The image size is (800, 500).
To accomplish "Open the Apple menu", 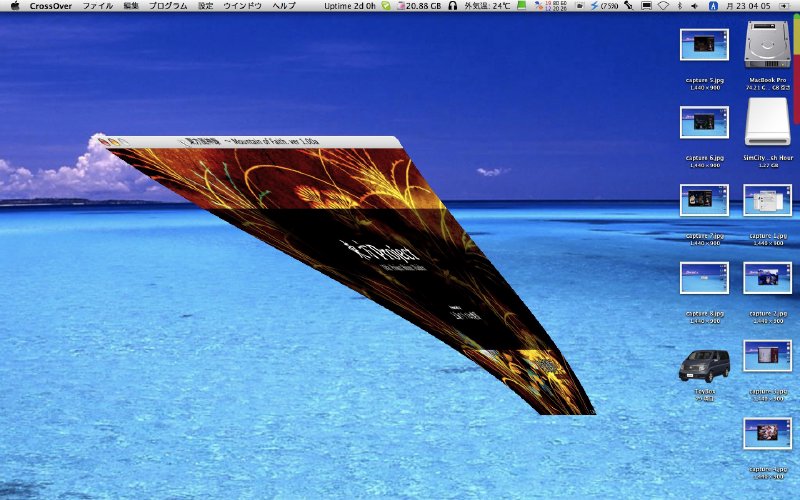I will click(x=15, y=6).
